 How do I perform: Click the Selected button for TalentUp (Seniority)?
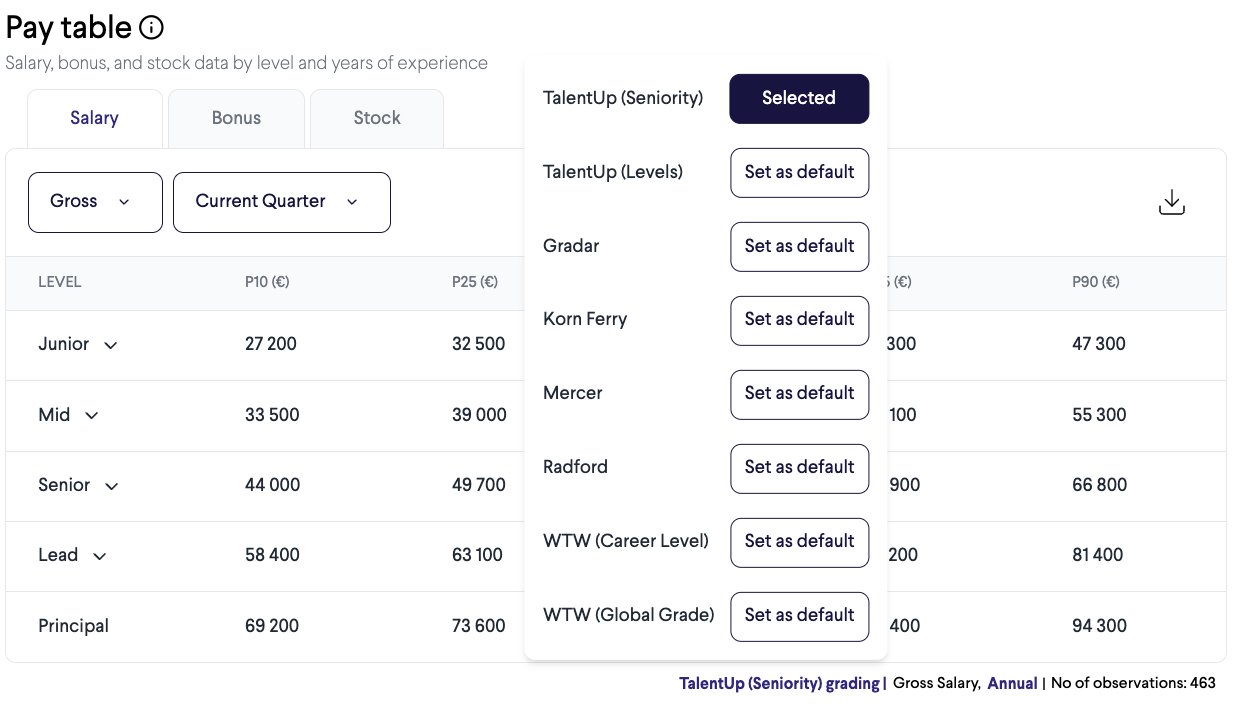[x=799, y=98]
